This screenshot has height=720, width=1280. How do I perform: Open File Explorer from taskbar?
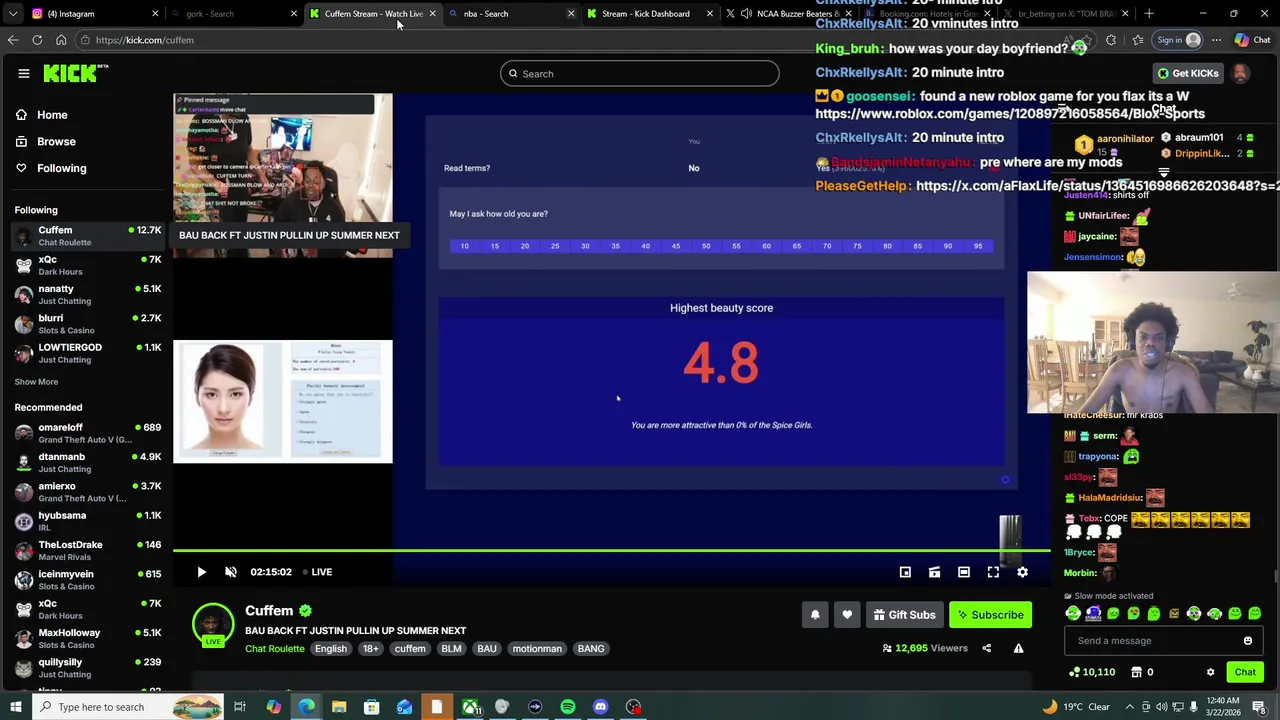coord(339,707)
